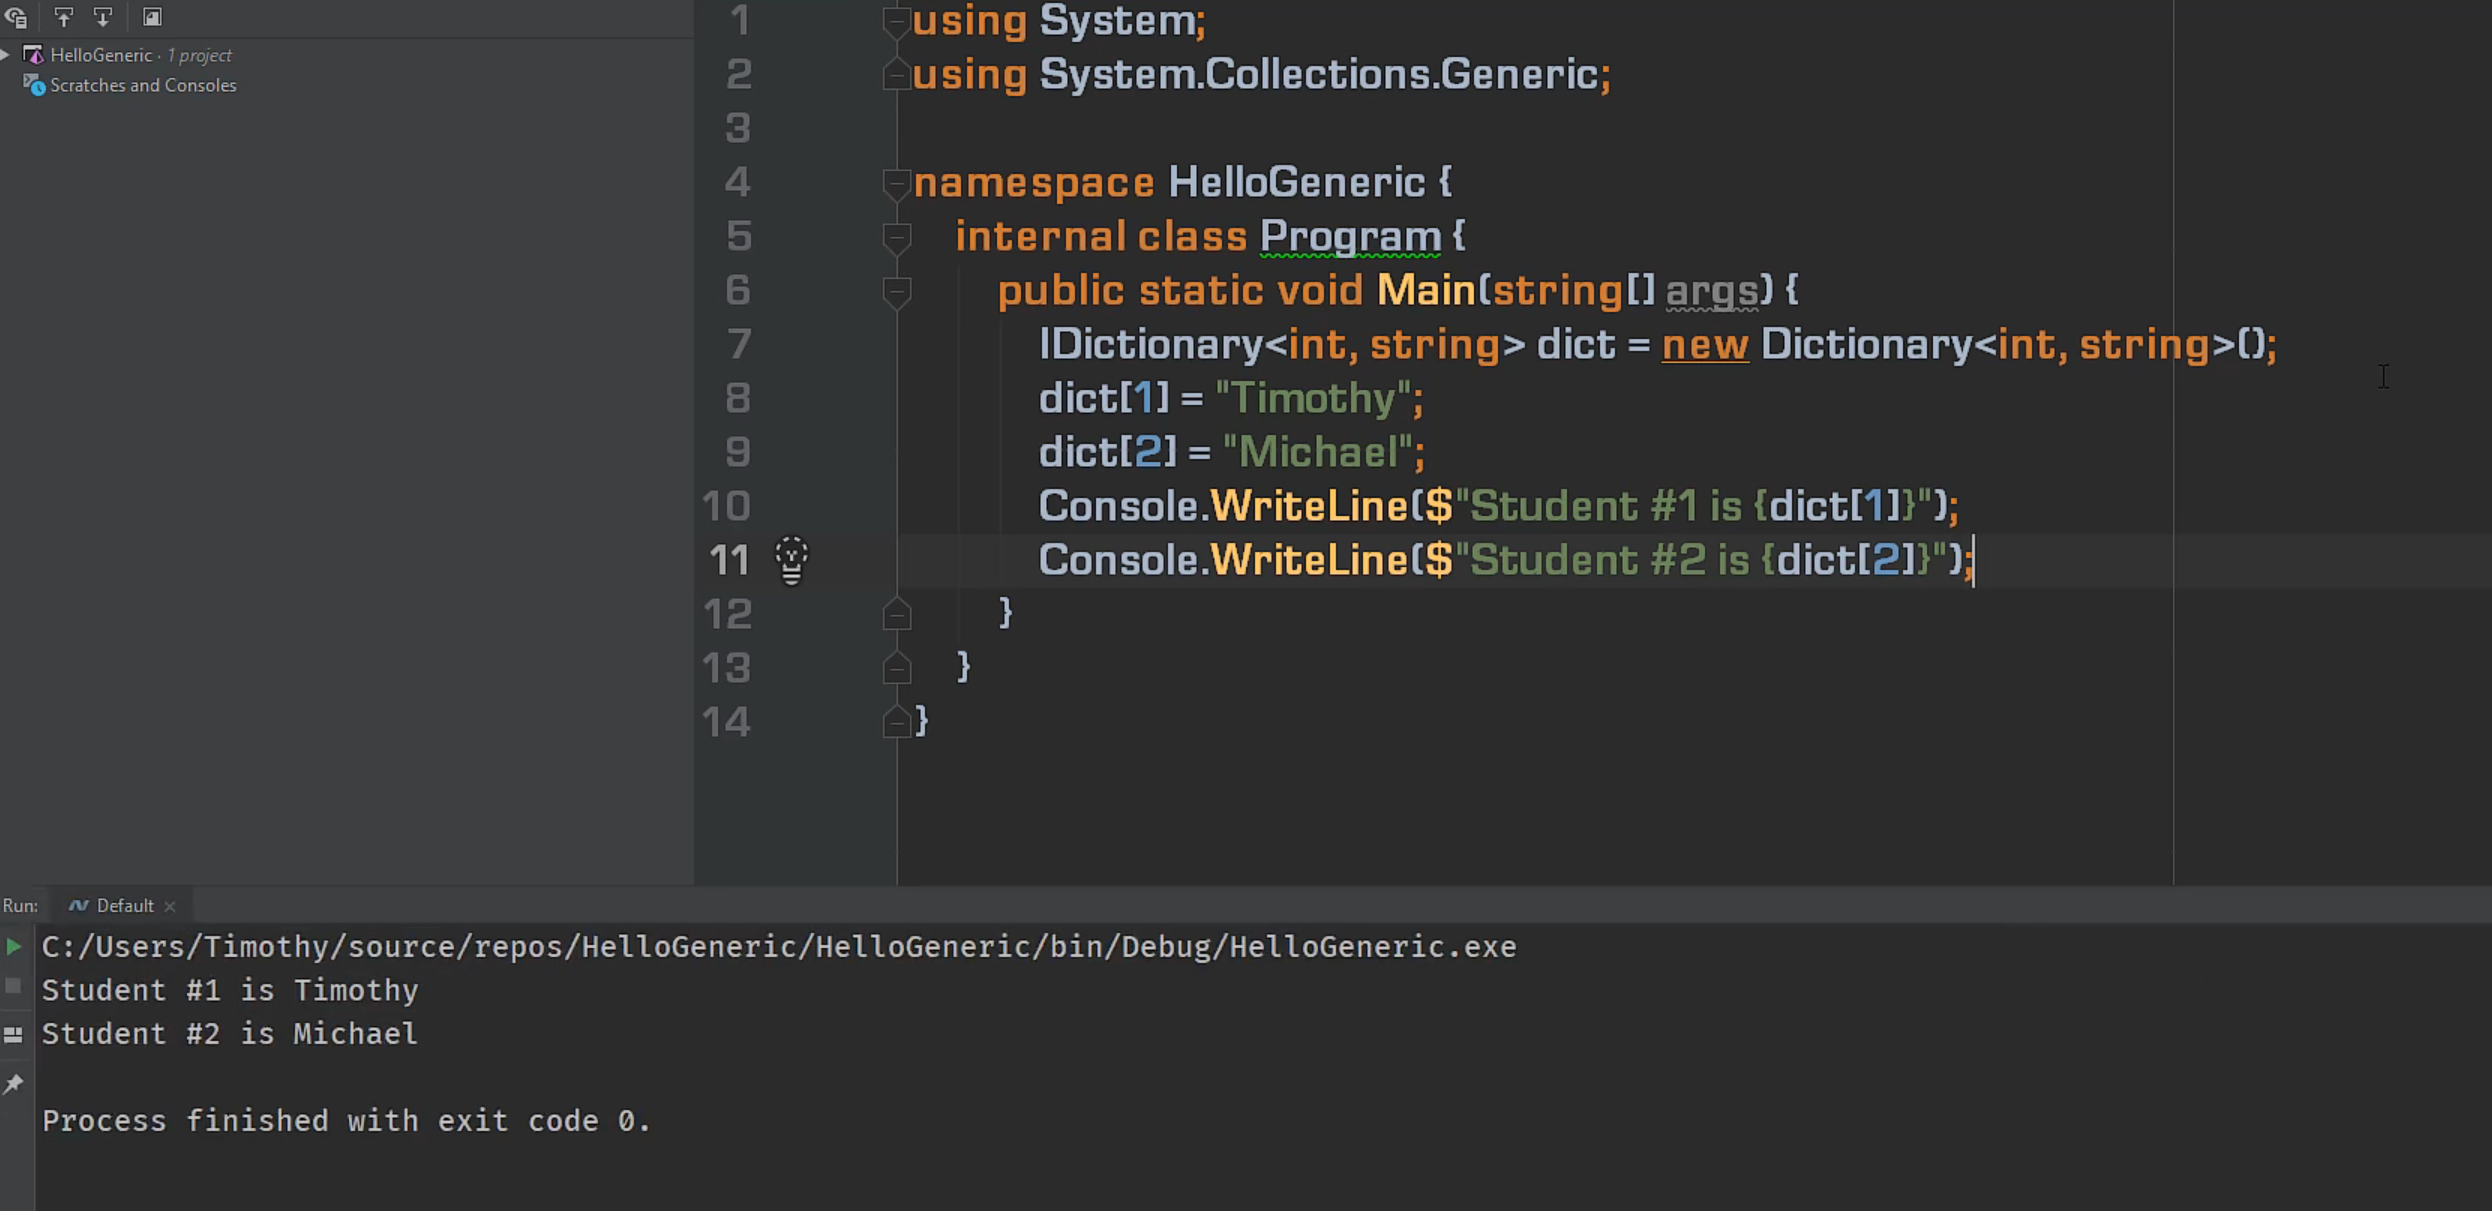Viewport: 2492px width, 1211px height.
Task: Click the grey Stop button in Run panel
Action: (x=13, y=987)
